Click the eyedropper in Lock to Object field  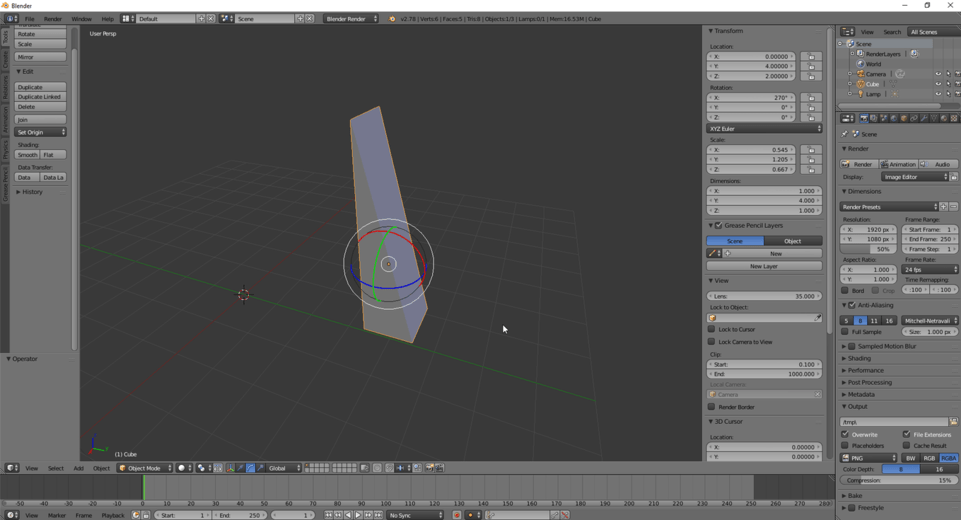pos(817,318)
